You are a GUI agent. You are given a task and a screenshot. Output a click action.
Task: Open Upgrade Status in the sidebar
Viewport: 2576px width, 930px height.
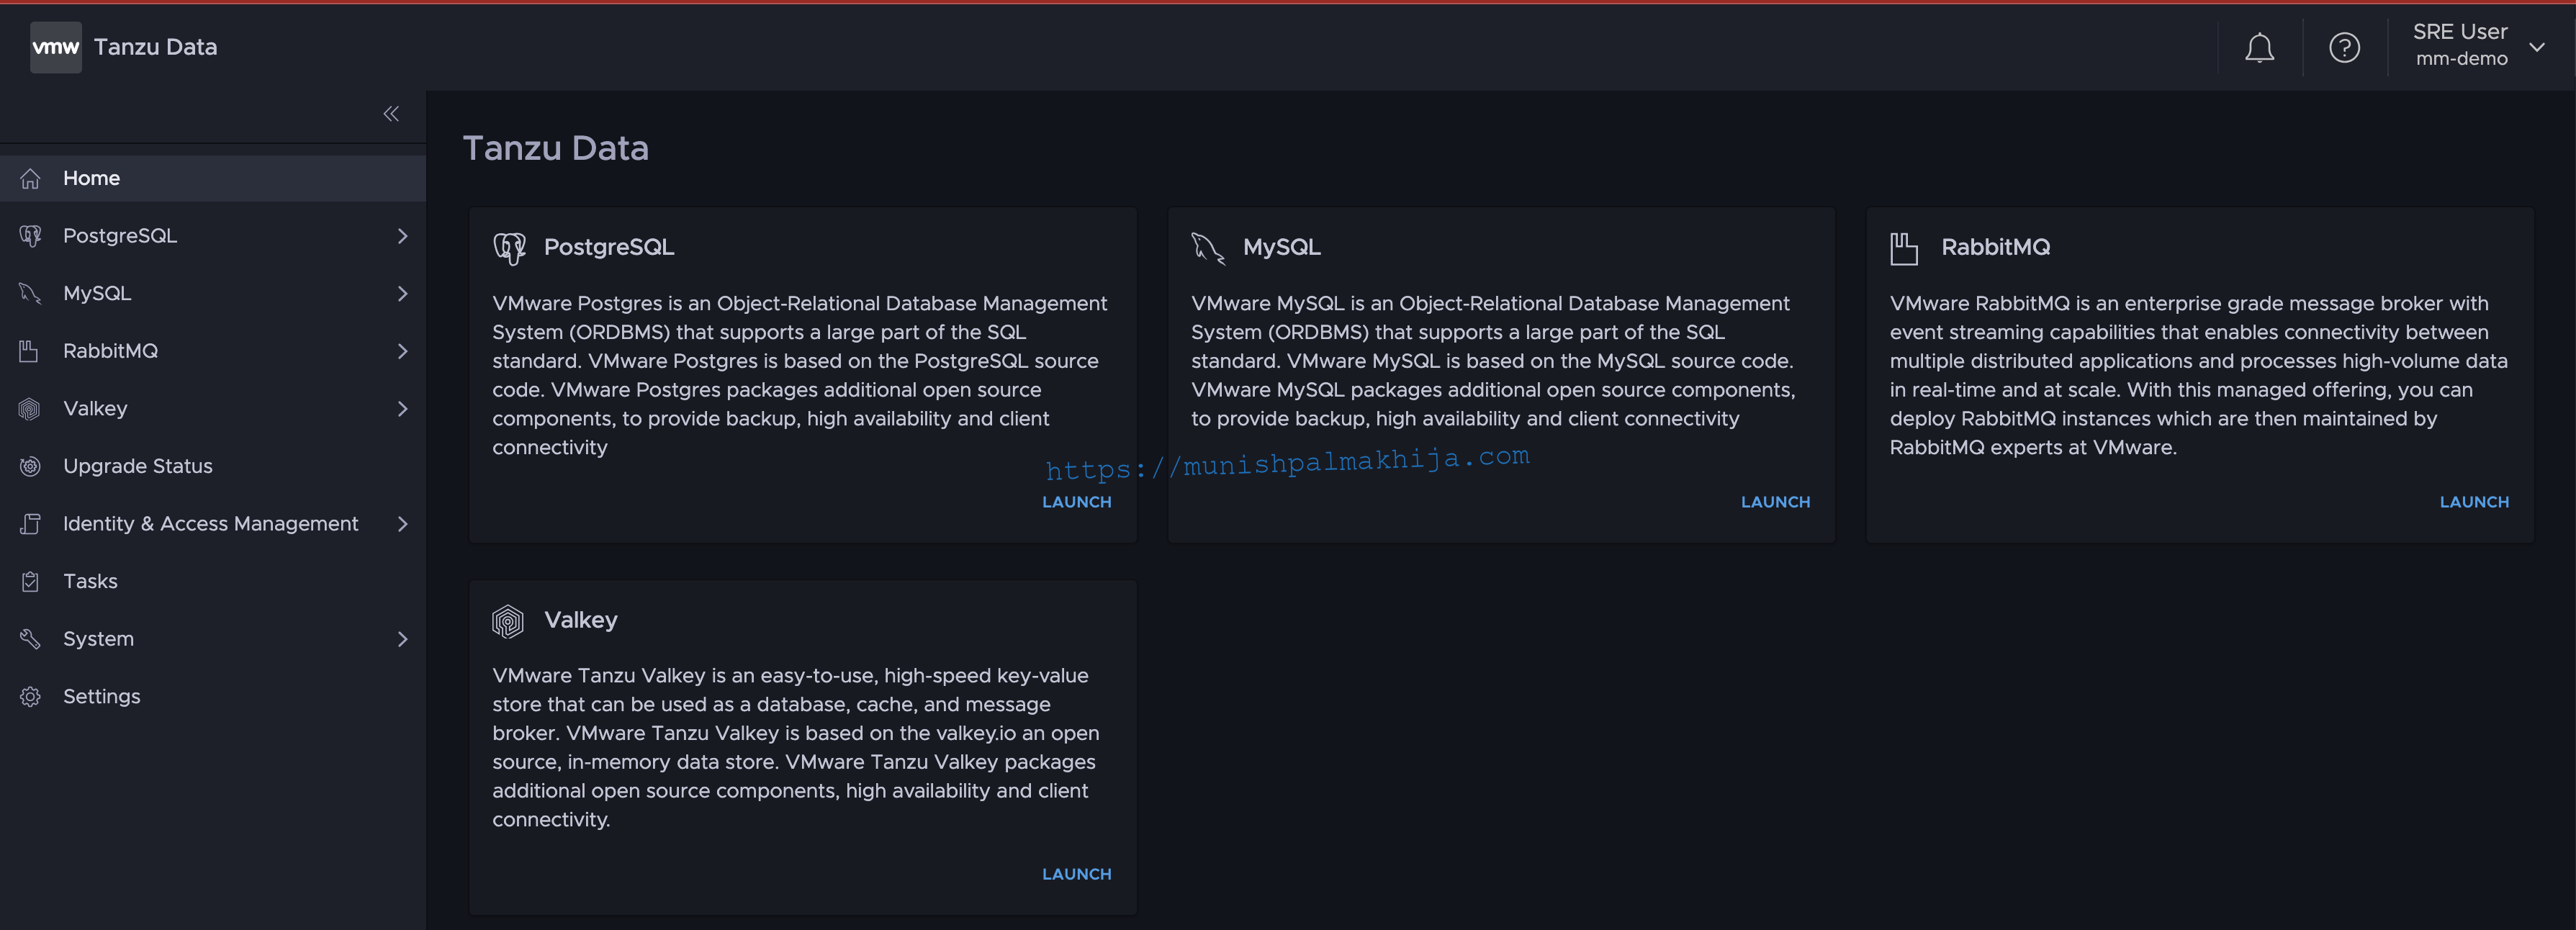tap(213, 466)
